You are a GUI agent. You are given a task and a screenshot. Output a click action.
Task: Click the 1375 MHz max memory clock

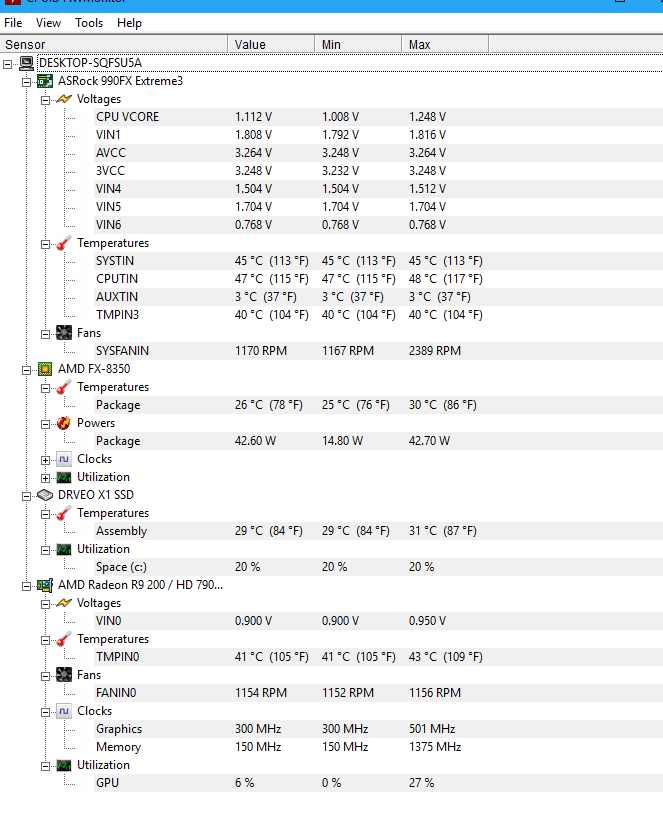pos(435,747)
